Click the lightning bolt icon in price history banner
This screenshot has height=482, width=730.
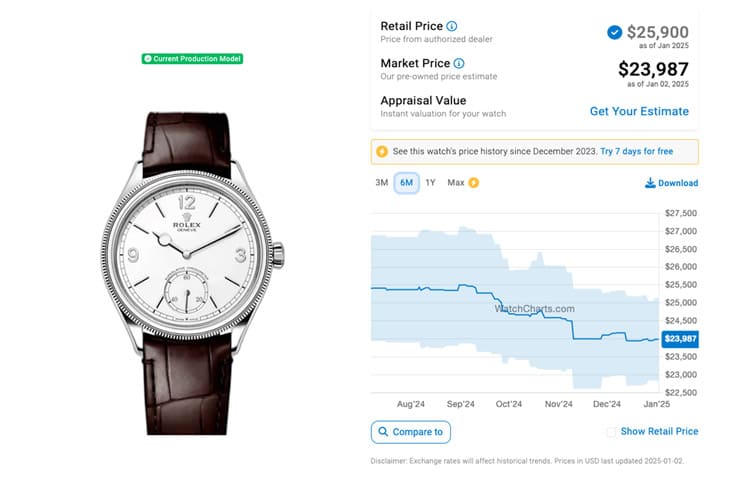click(x=381, y=152)
